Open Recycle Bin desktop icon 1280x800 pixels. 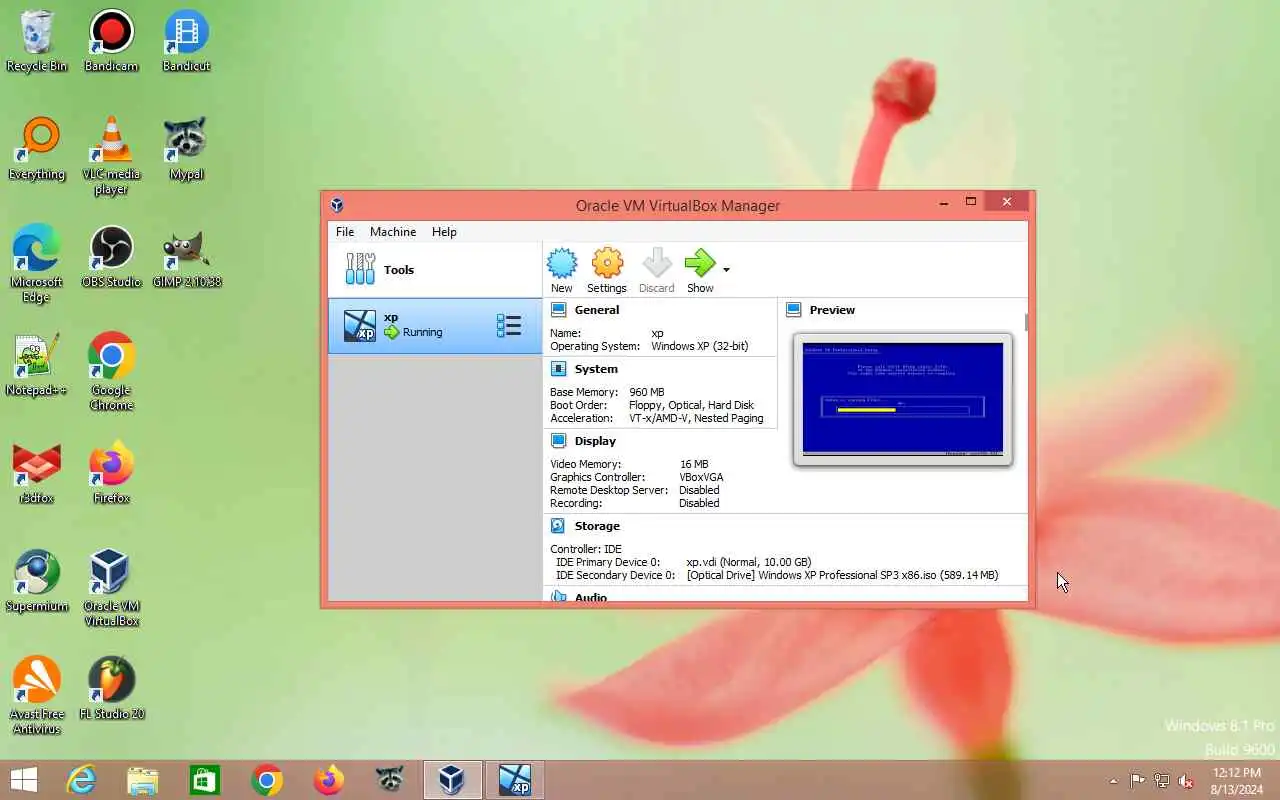[37, 42]
